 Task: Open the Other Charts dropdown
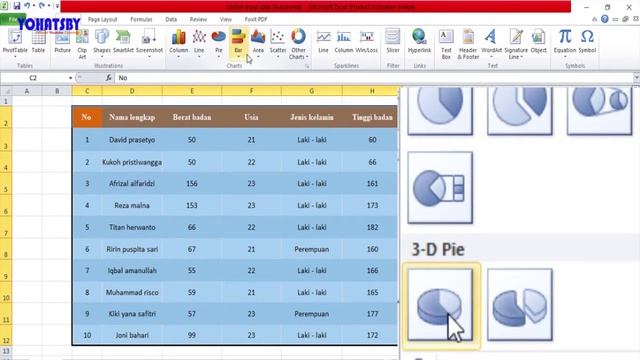click(298, 44)
